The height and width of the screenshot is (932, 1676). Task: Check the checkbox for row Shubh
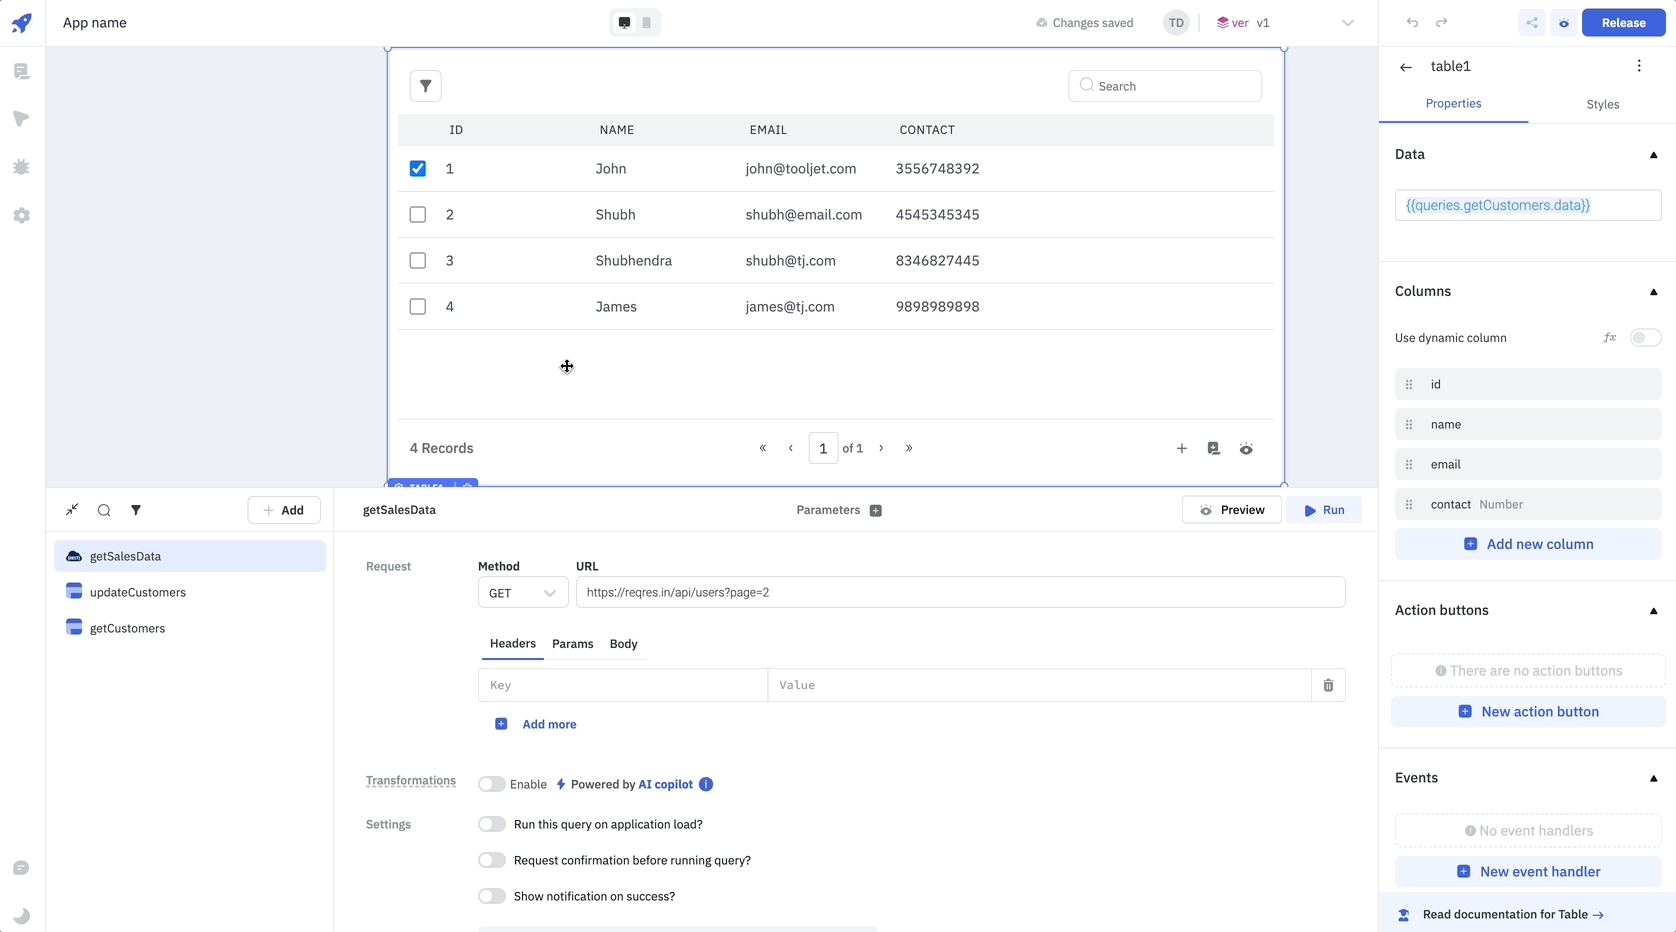[418, 215]
